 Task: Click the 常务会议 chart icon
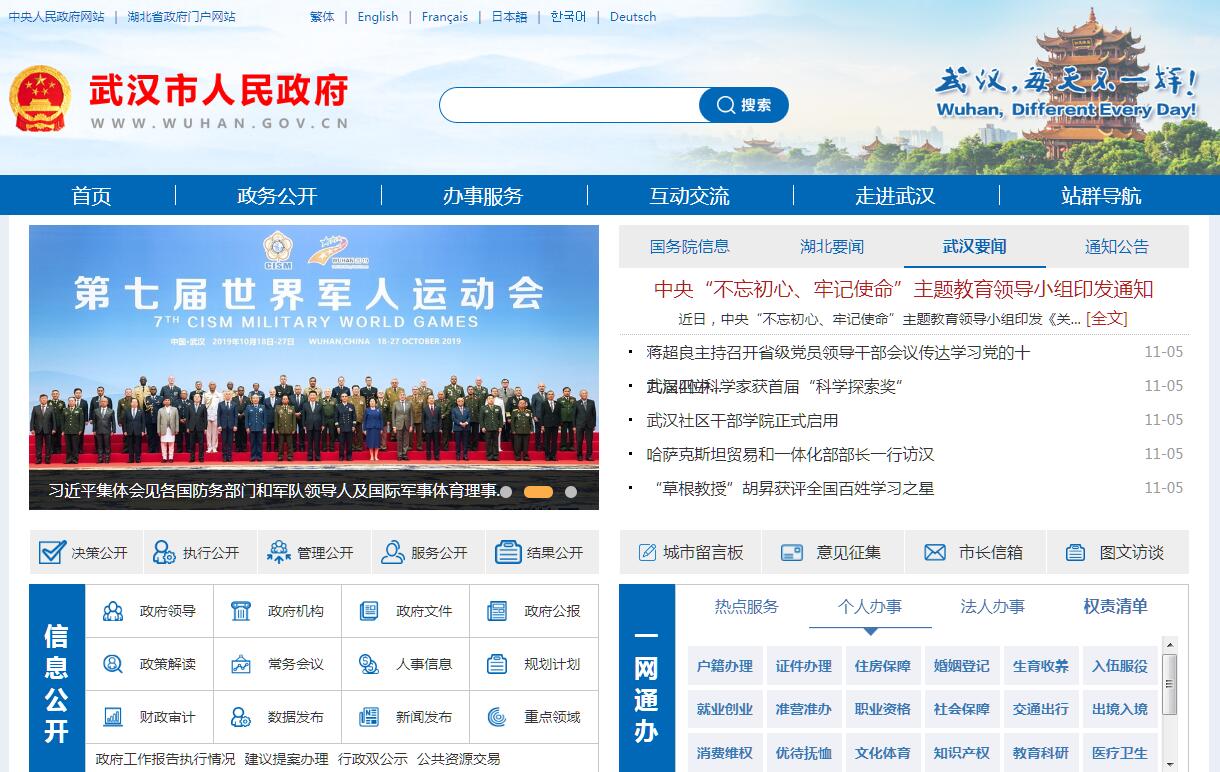point(241,664)
